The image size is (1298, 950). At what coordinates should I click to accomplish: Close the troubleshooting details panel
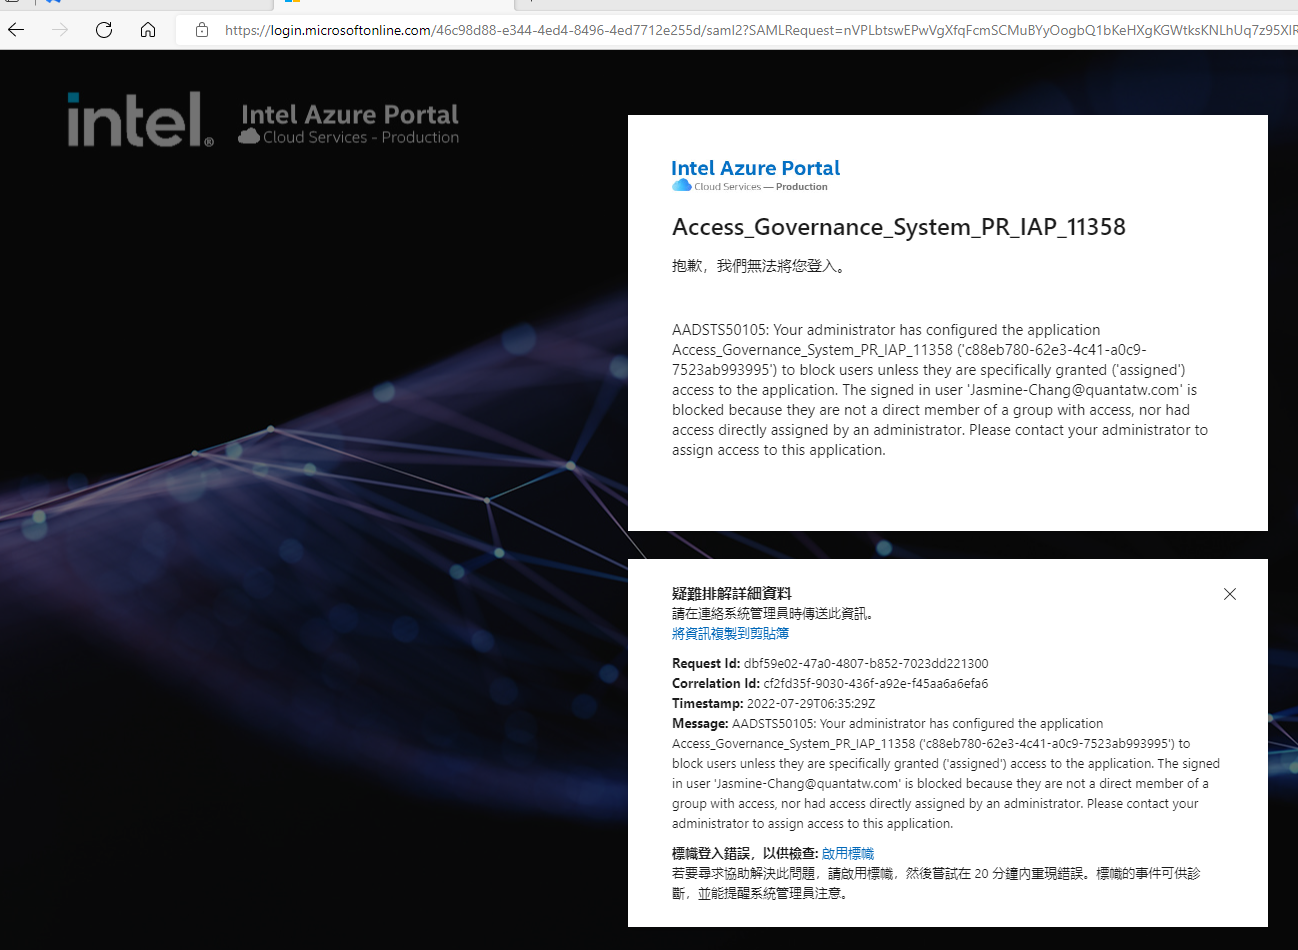tap(1230, 594)
